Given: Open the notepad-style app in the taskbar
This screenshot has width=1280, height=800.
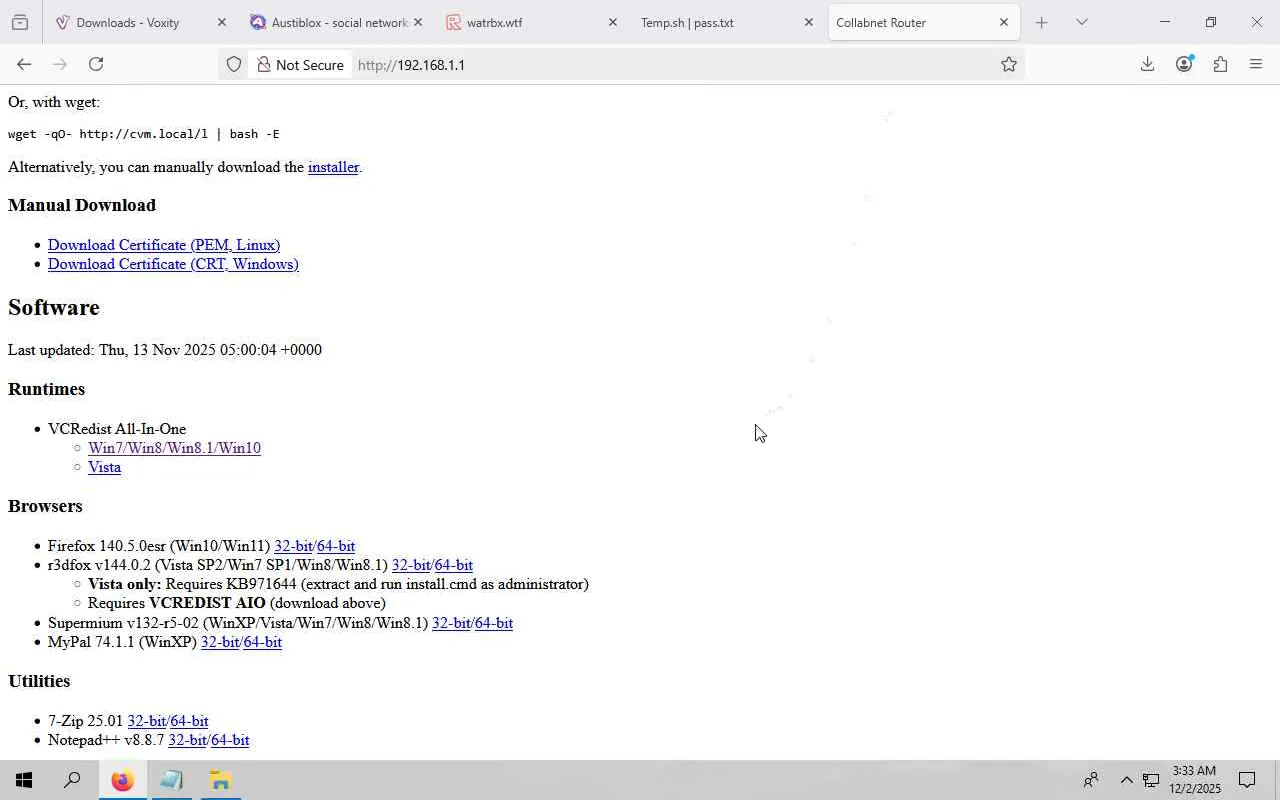Looking at the screenshot, I should click(171, 780).
